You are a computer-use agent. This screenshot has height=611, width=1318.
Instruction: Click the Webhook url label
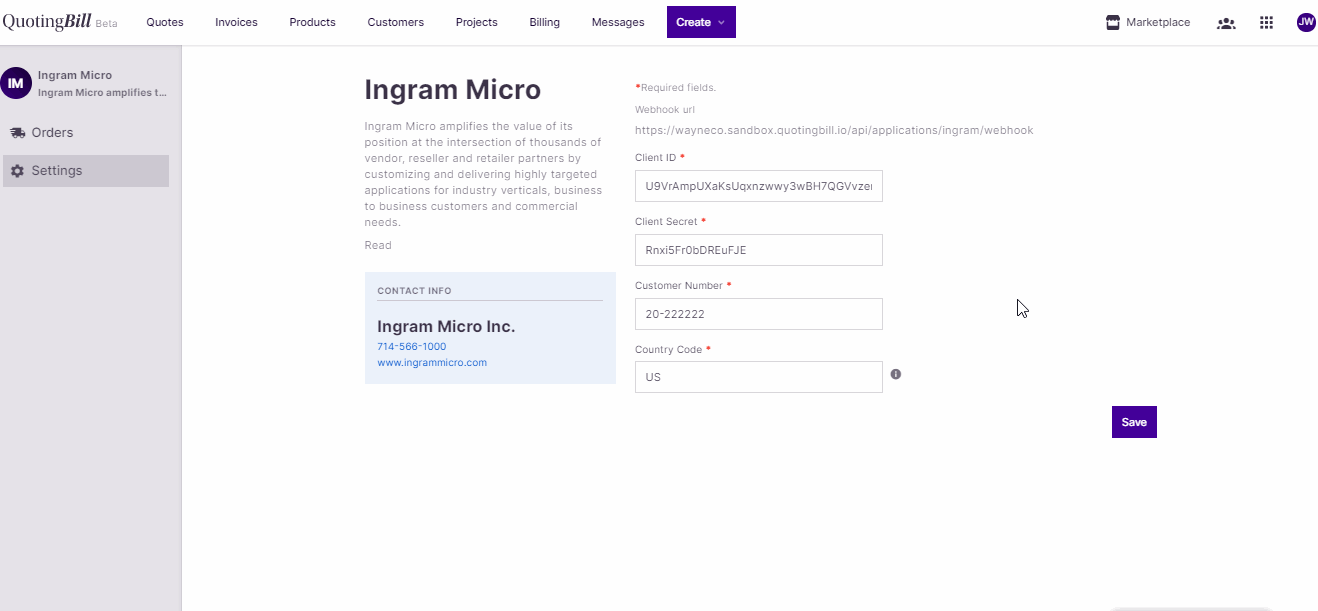(665, 109)
